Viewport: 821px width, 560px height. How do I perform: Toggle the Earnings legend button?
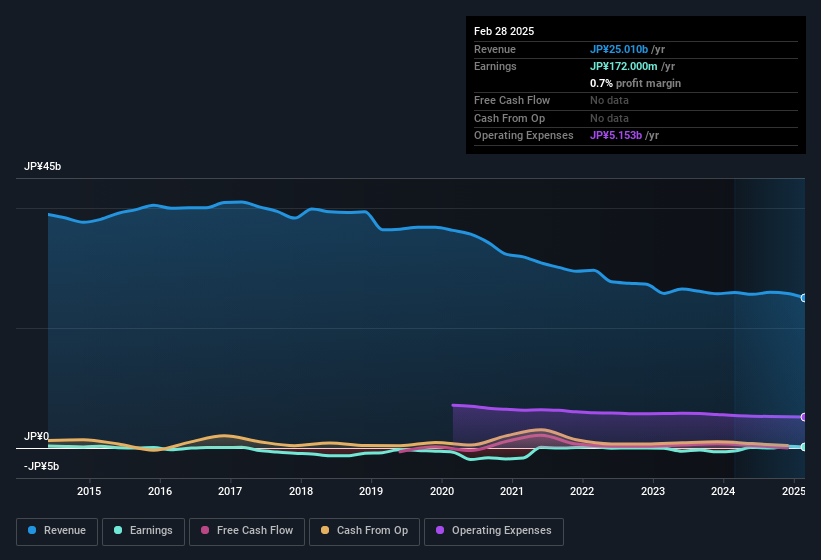tap(143, 531)
